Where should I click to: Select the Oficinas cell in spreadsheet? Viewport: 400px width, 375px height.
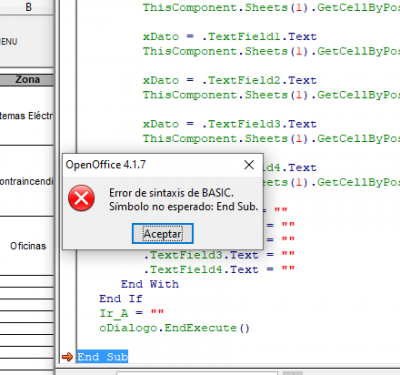pyautogui.click(x=27, y=246)
